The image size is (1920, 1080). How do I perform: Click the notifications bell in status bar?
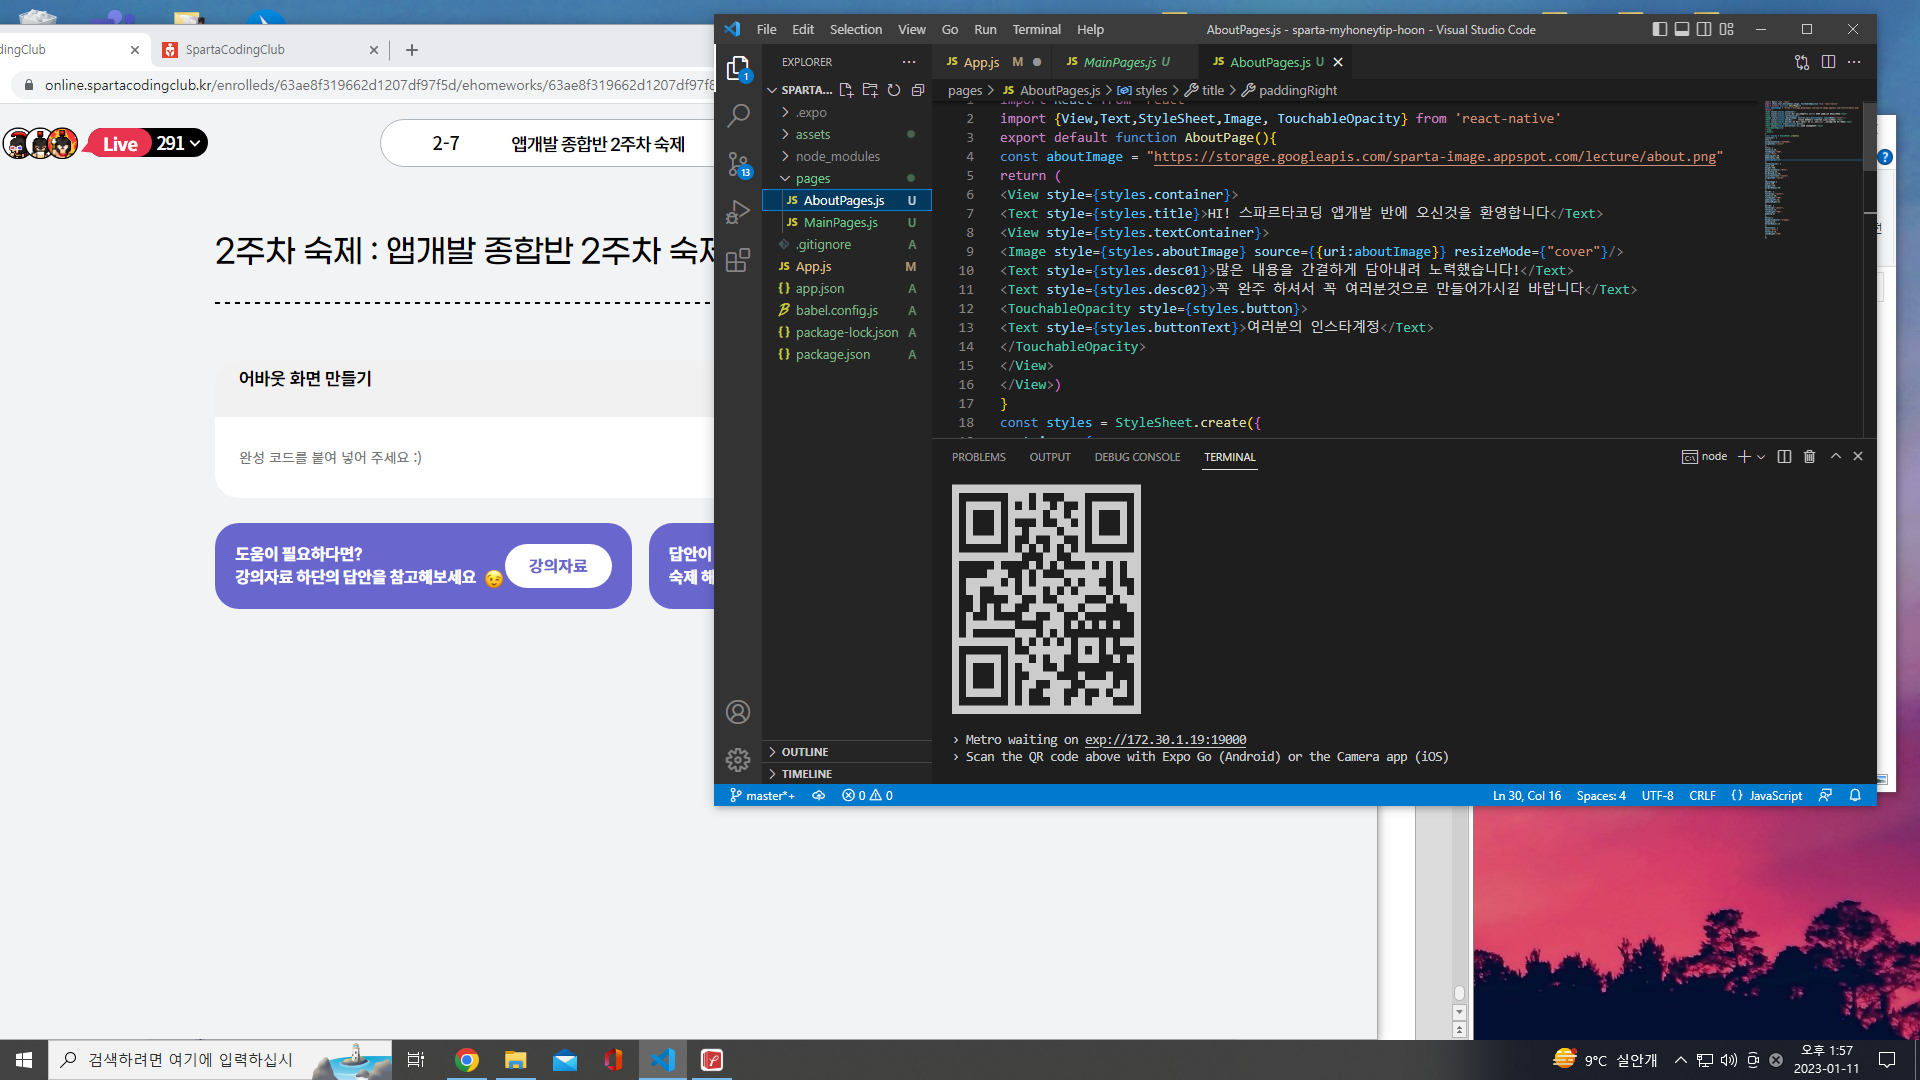click(x=1855, y=795)
